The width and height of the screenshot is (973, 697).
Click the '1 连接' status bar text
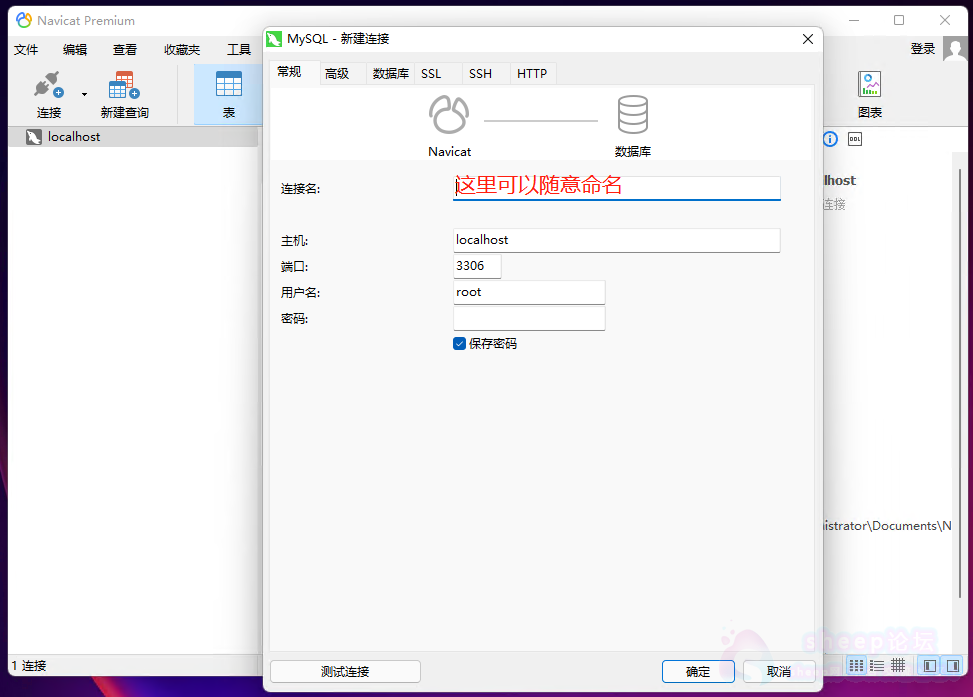click(x=29, y=666)
